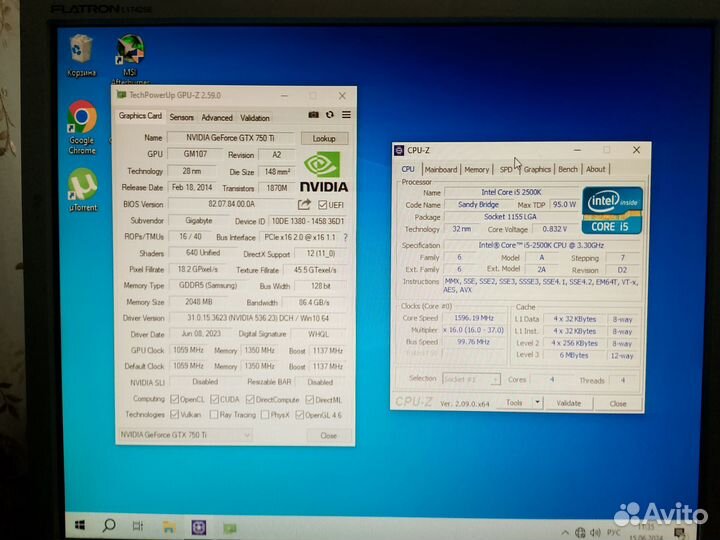Toggle the DirectCompute checkbox

[250, 399]
